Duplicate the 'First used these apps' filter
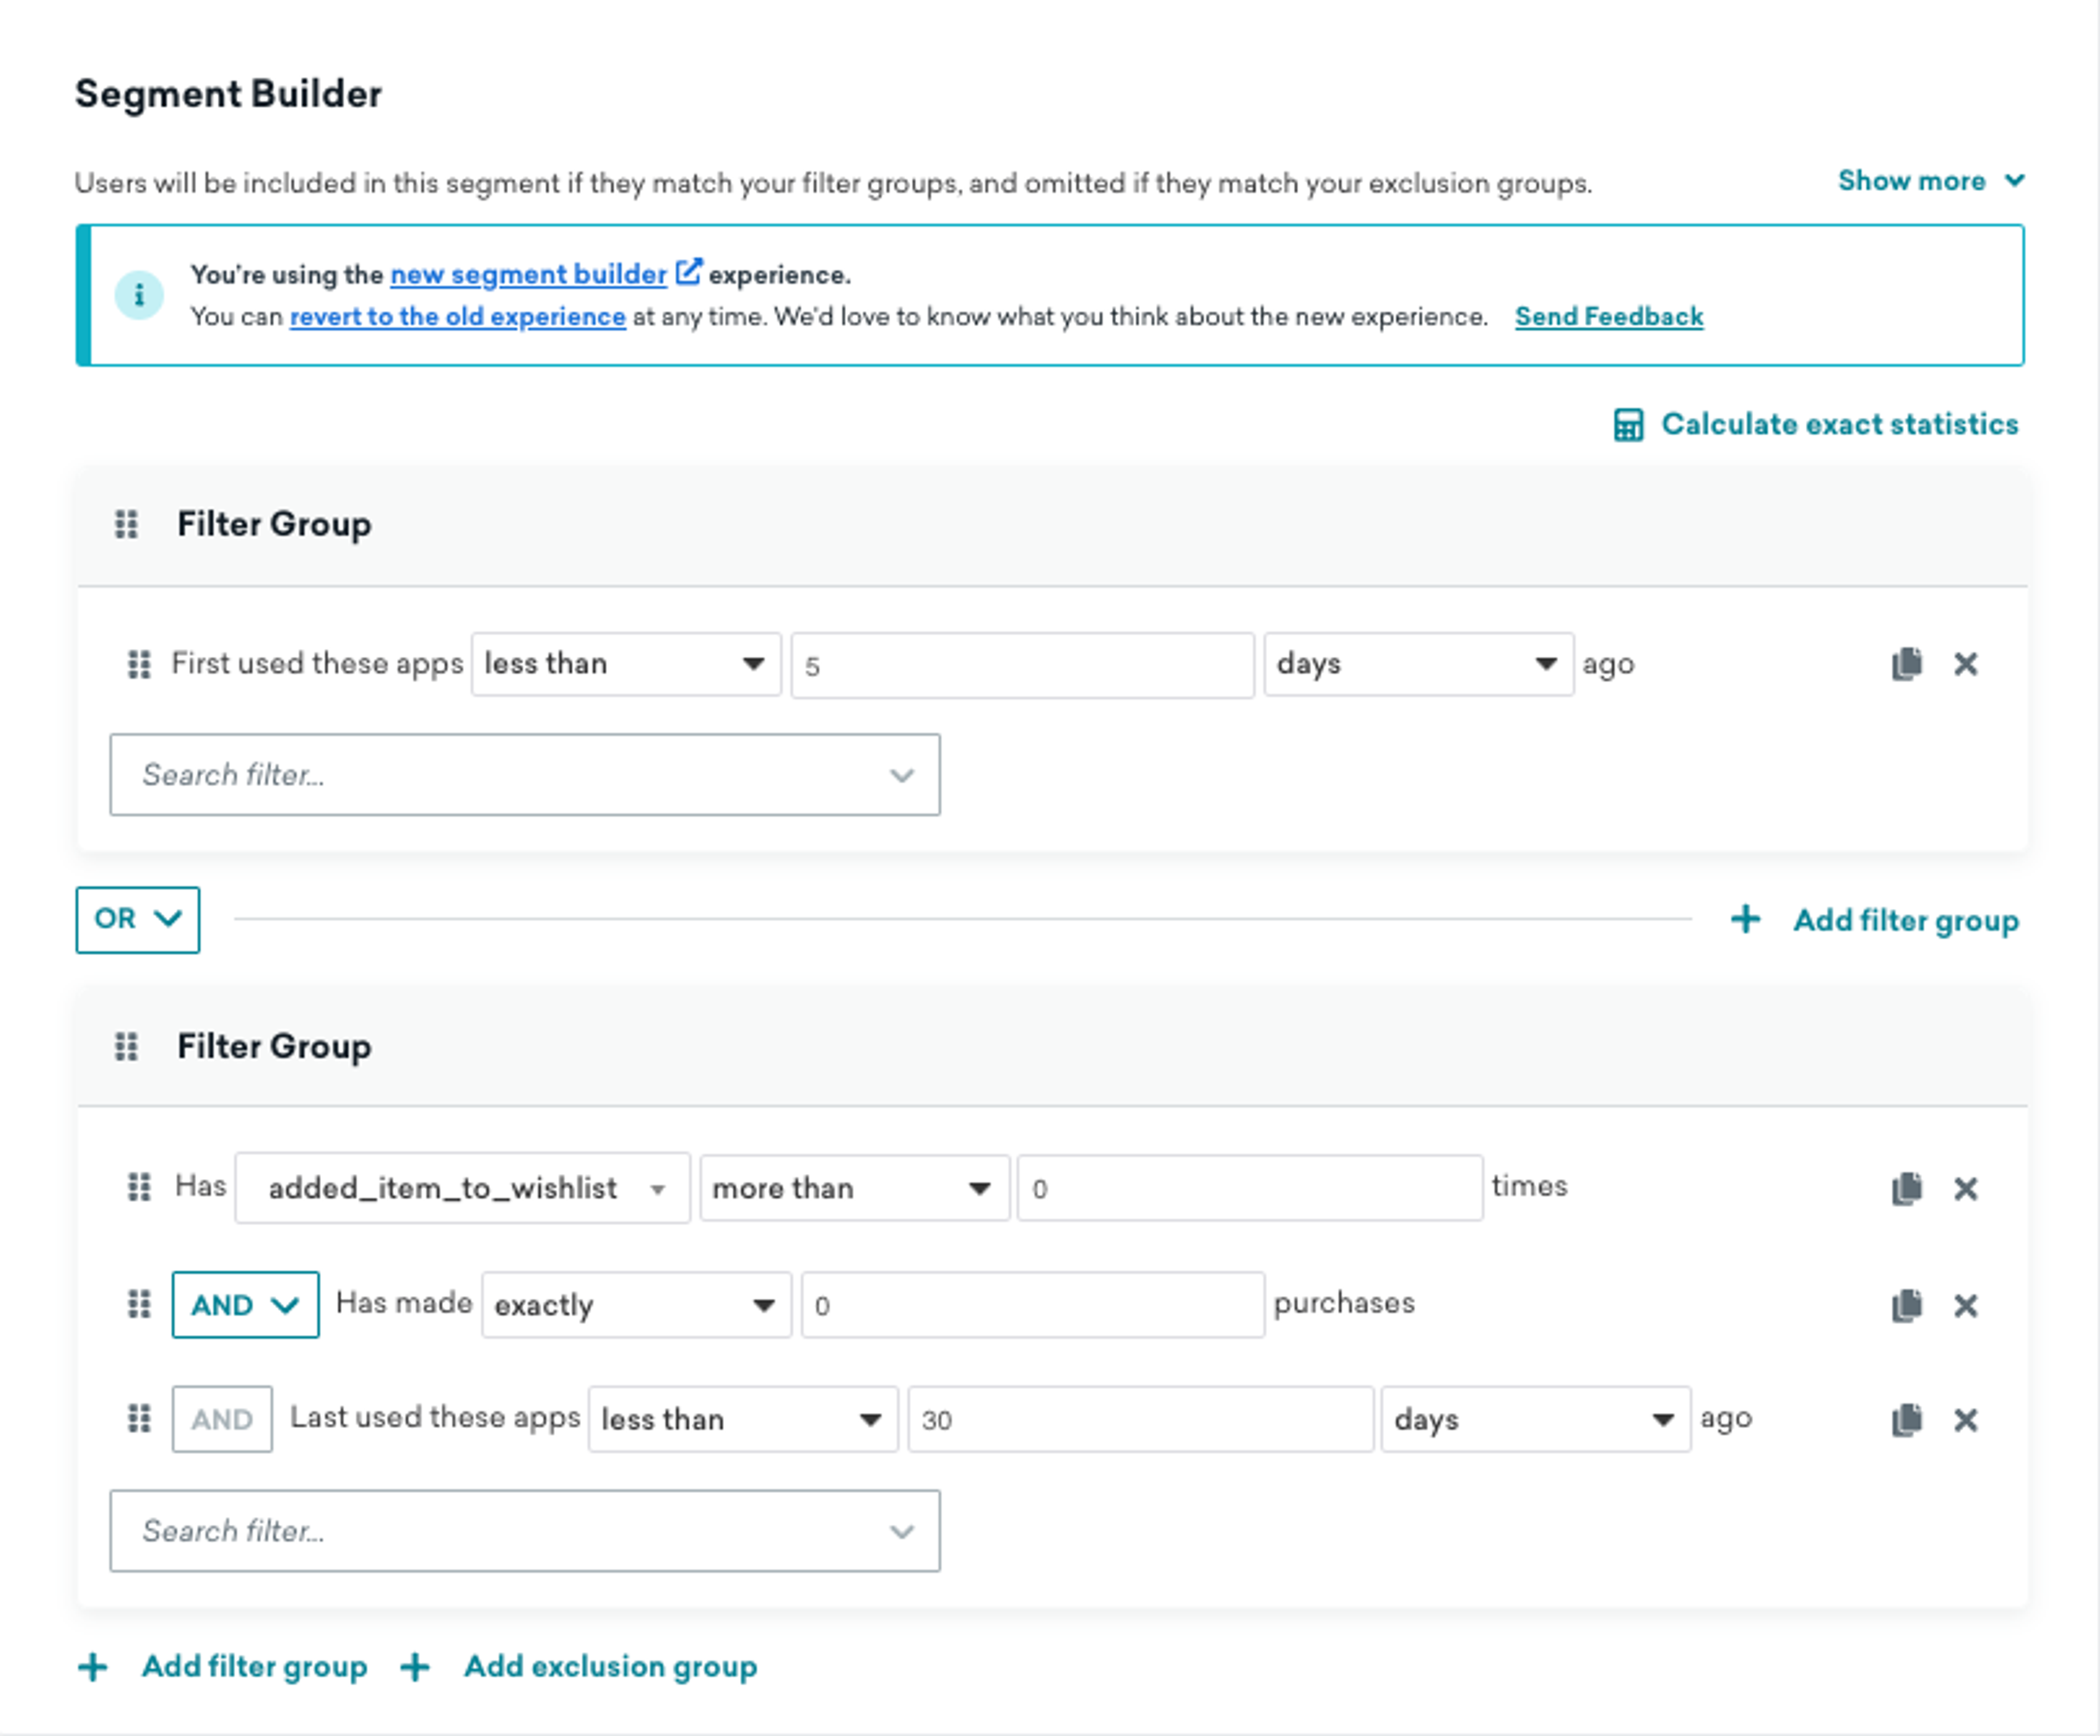2100x1736 pixels. coord(1906,664)
